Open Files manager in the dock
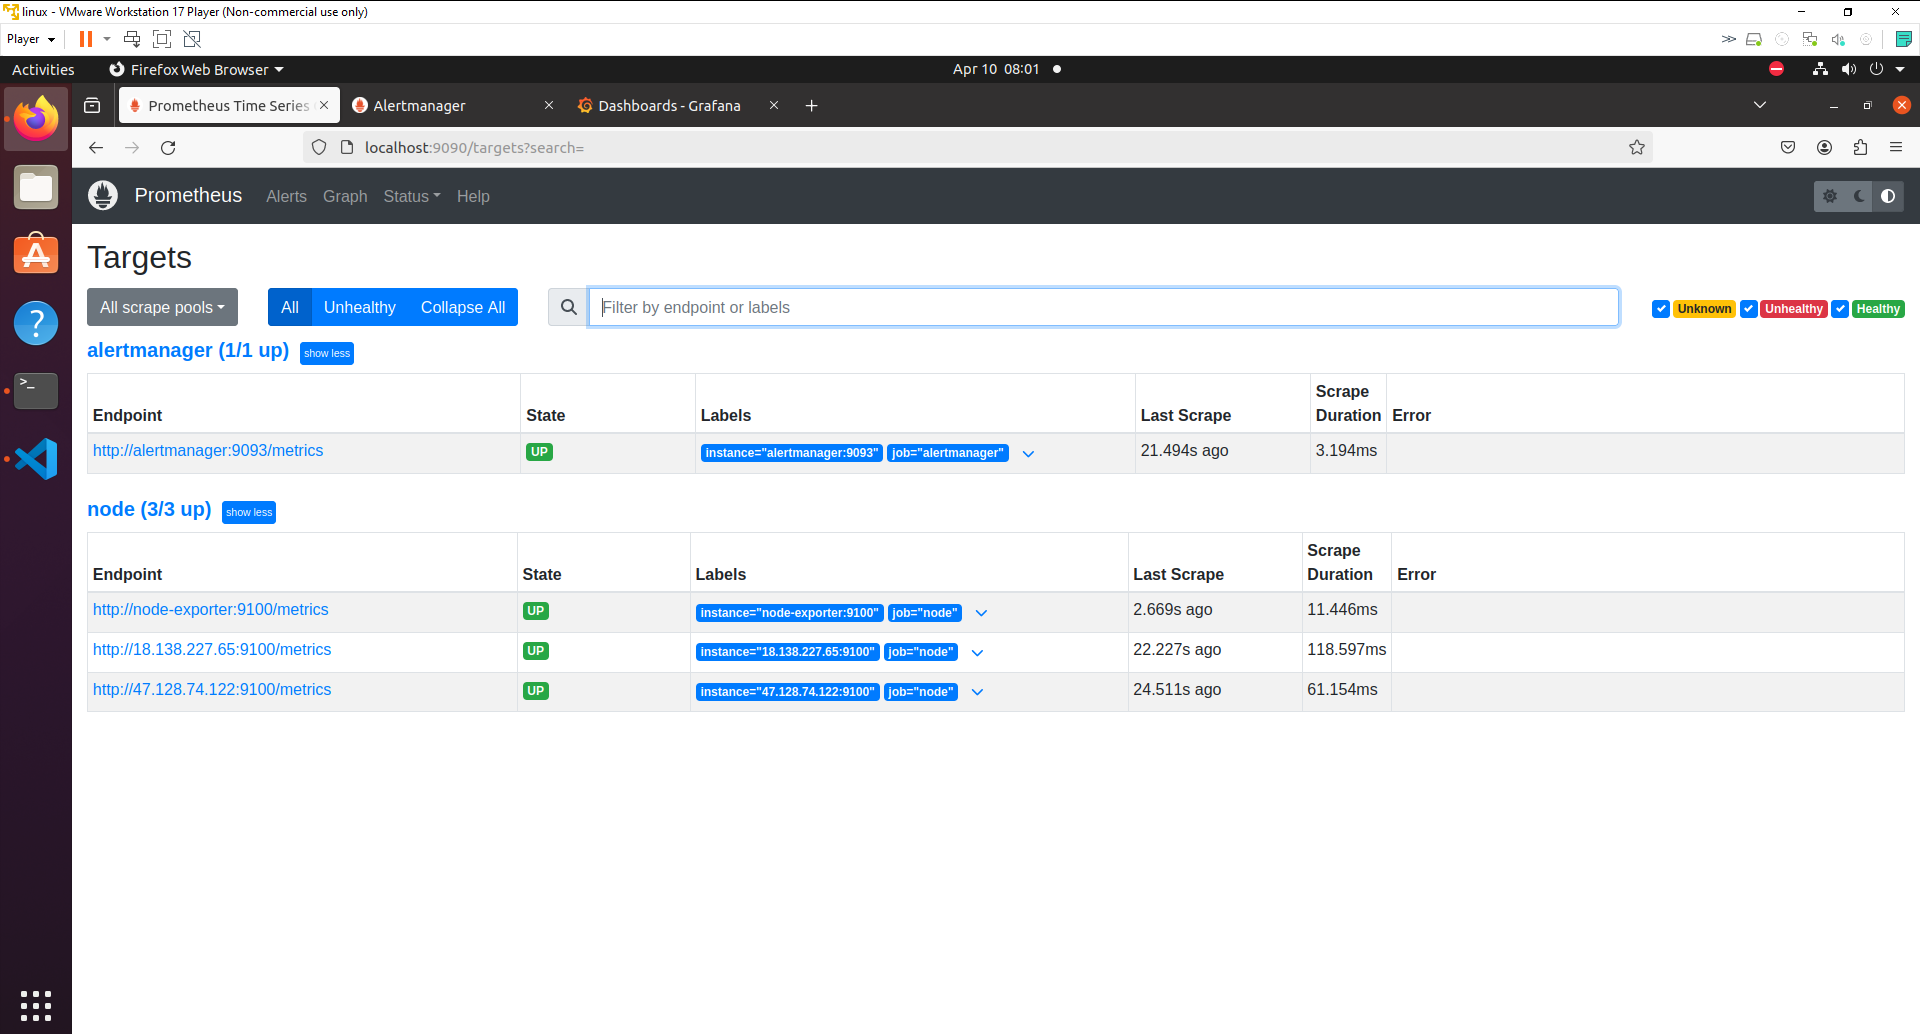 coord(36,187)
